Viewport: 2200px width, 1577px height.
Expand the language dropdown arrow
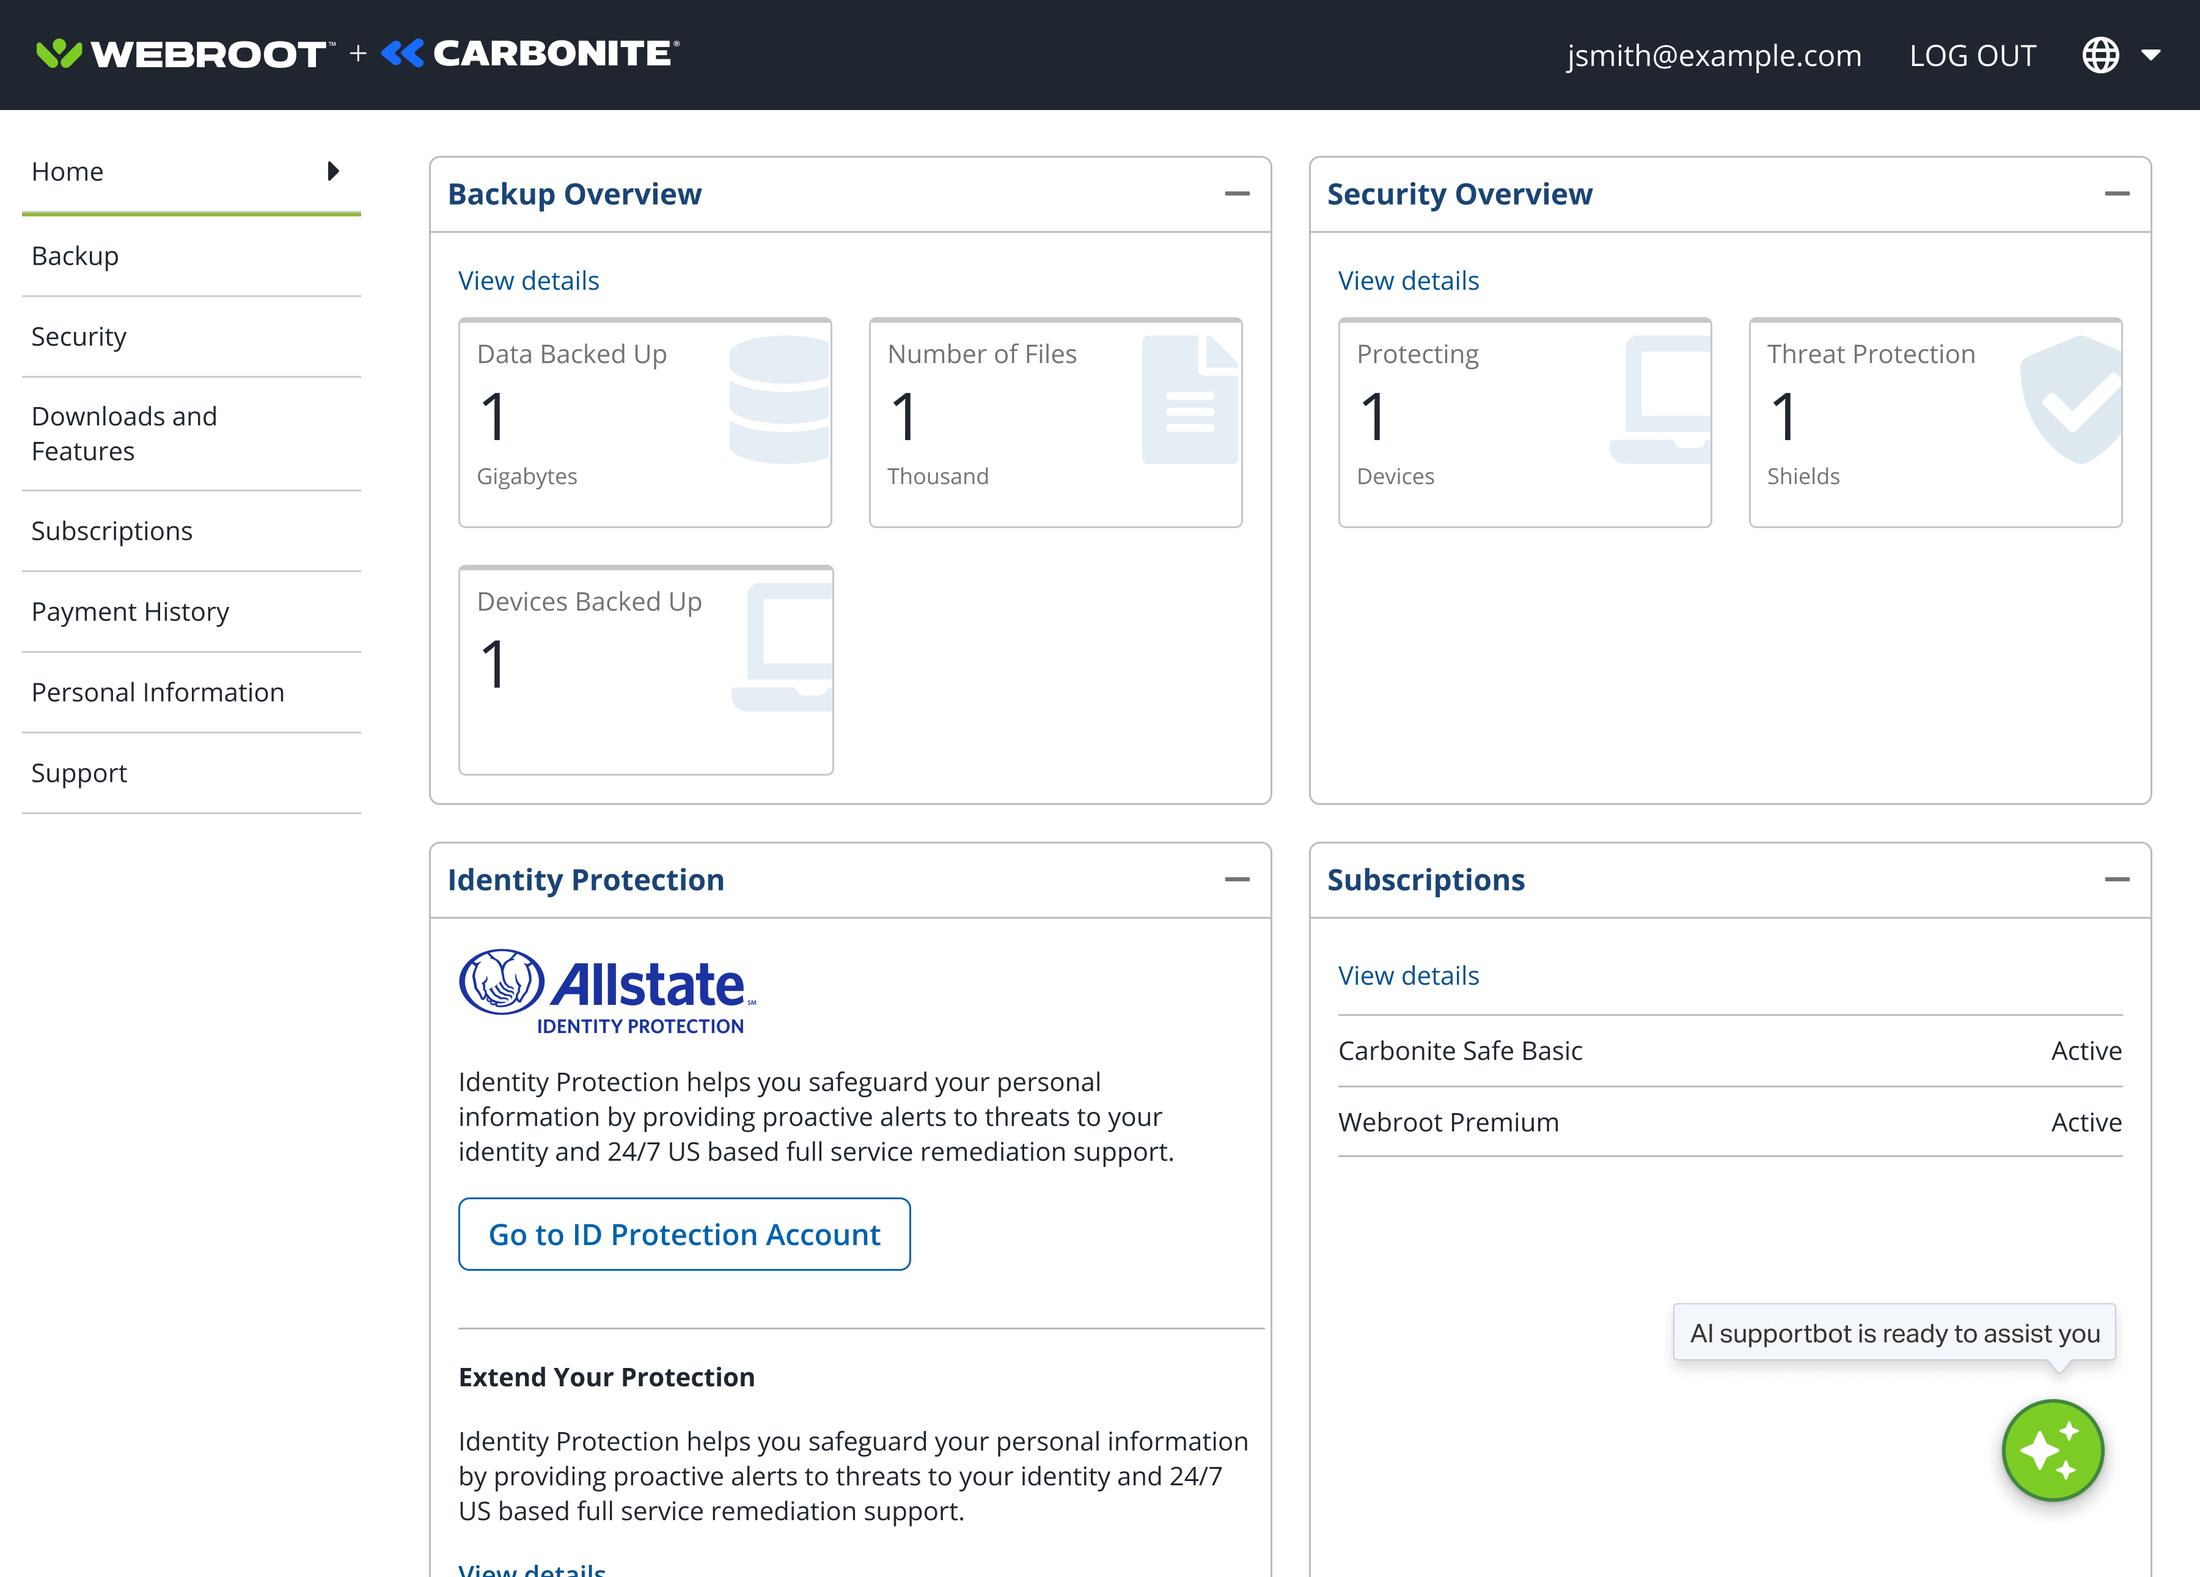[2151, 55]
